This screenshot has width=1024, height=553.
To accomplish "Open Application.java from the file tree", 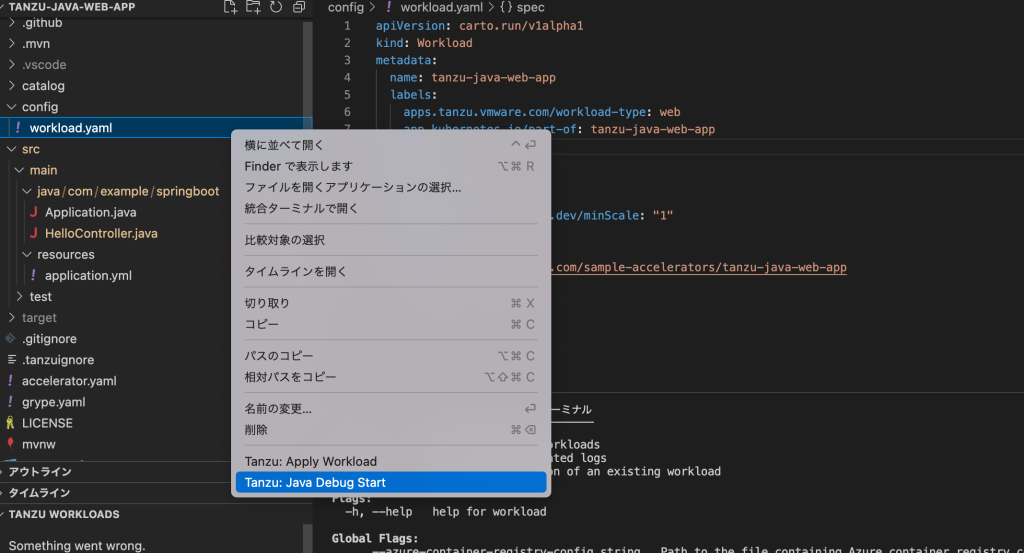I will point(90,212).
